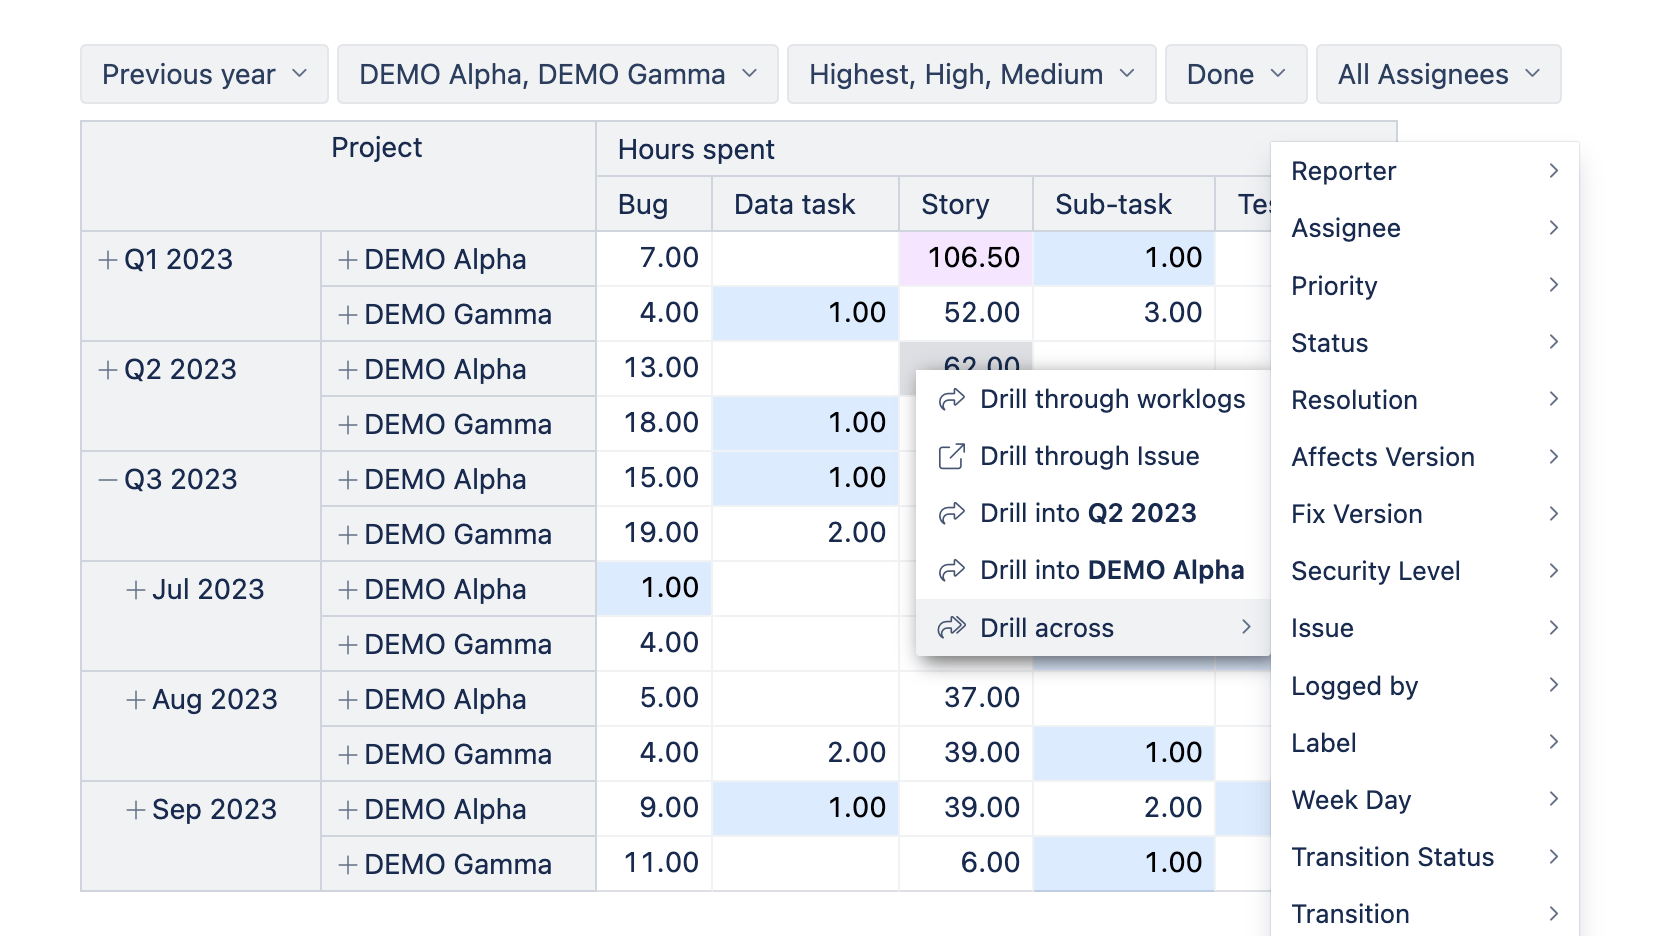Viewport: 1664px width, 936px height.
Task: Expand DEMO Gamma under Sep 2023
Action: coord(348,865)
